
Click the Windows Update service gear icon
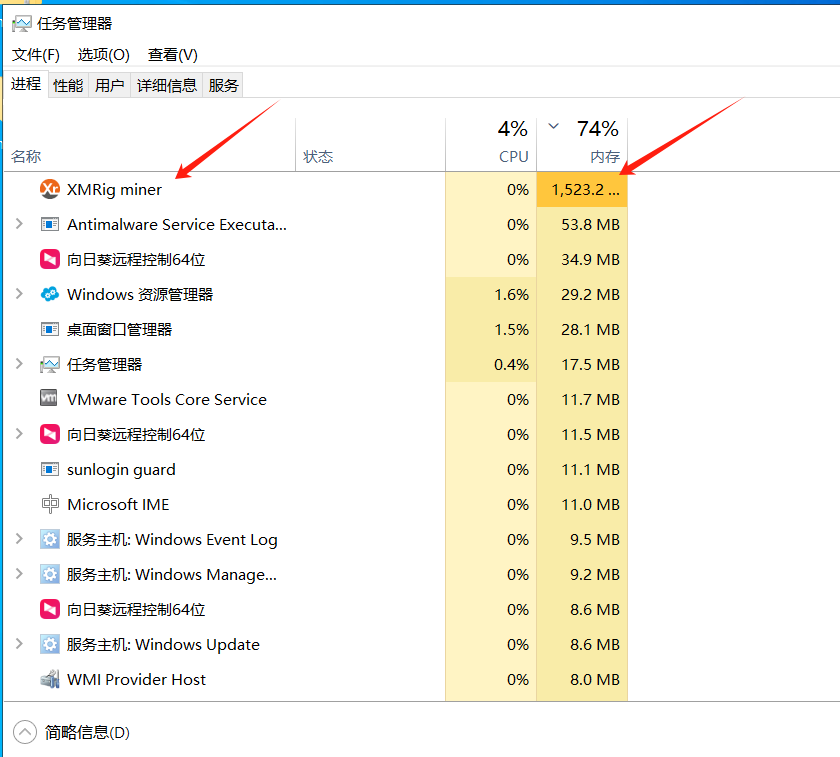[x=50, y=644]
